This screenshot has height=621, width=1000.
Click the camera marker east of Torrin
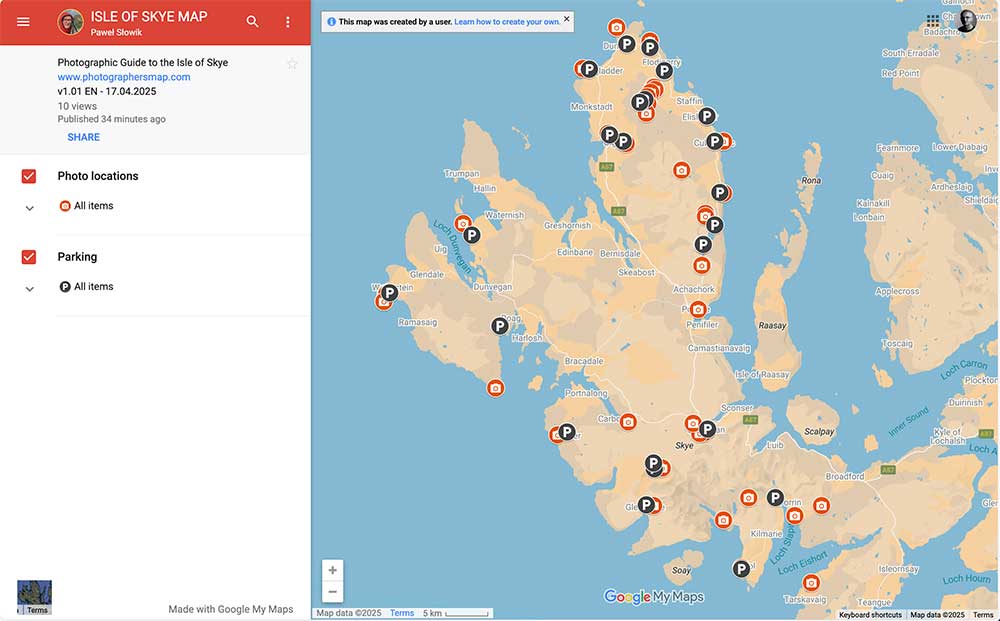pos(821,506)
